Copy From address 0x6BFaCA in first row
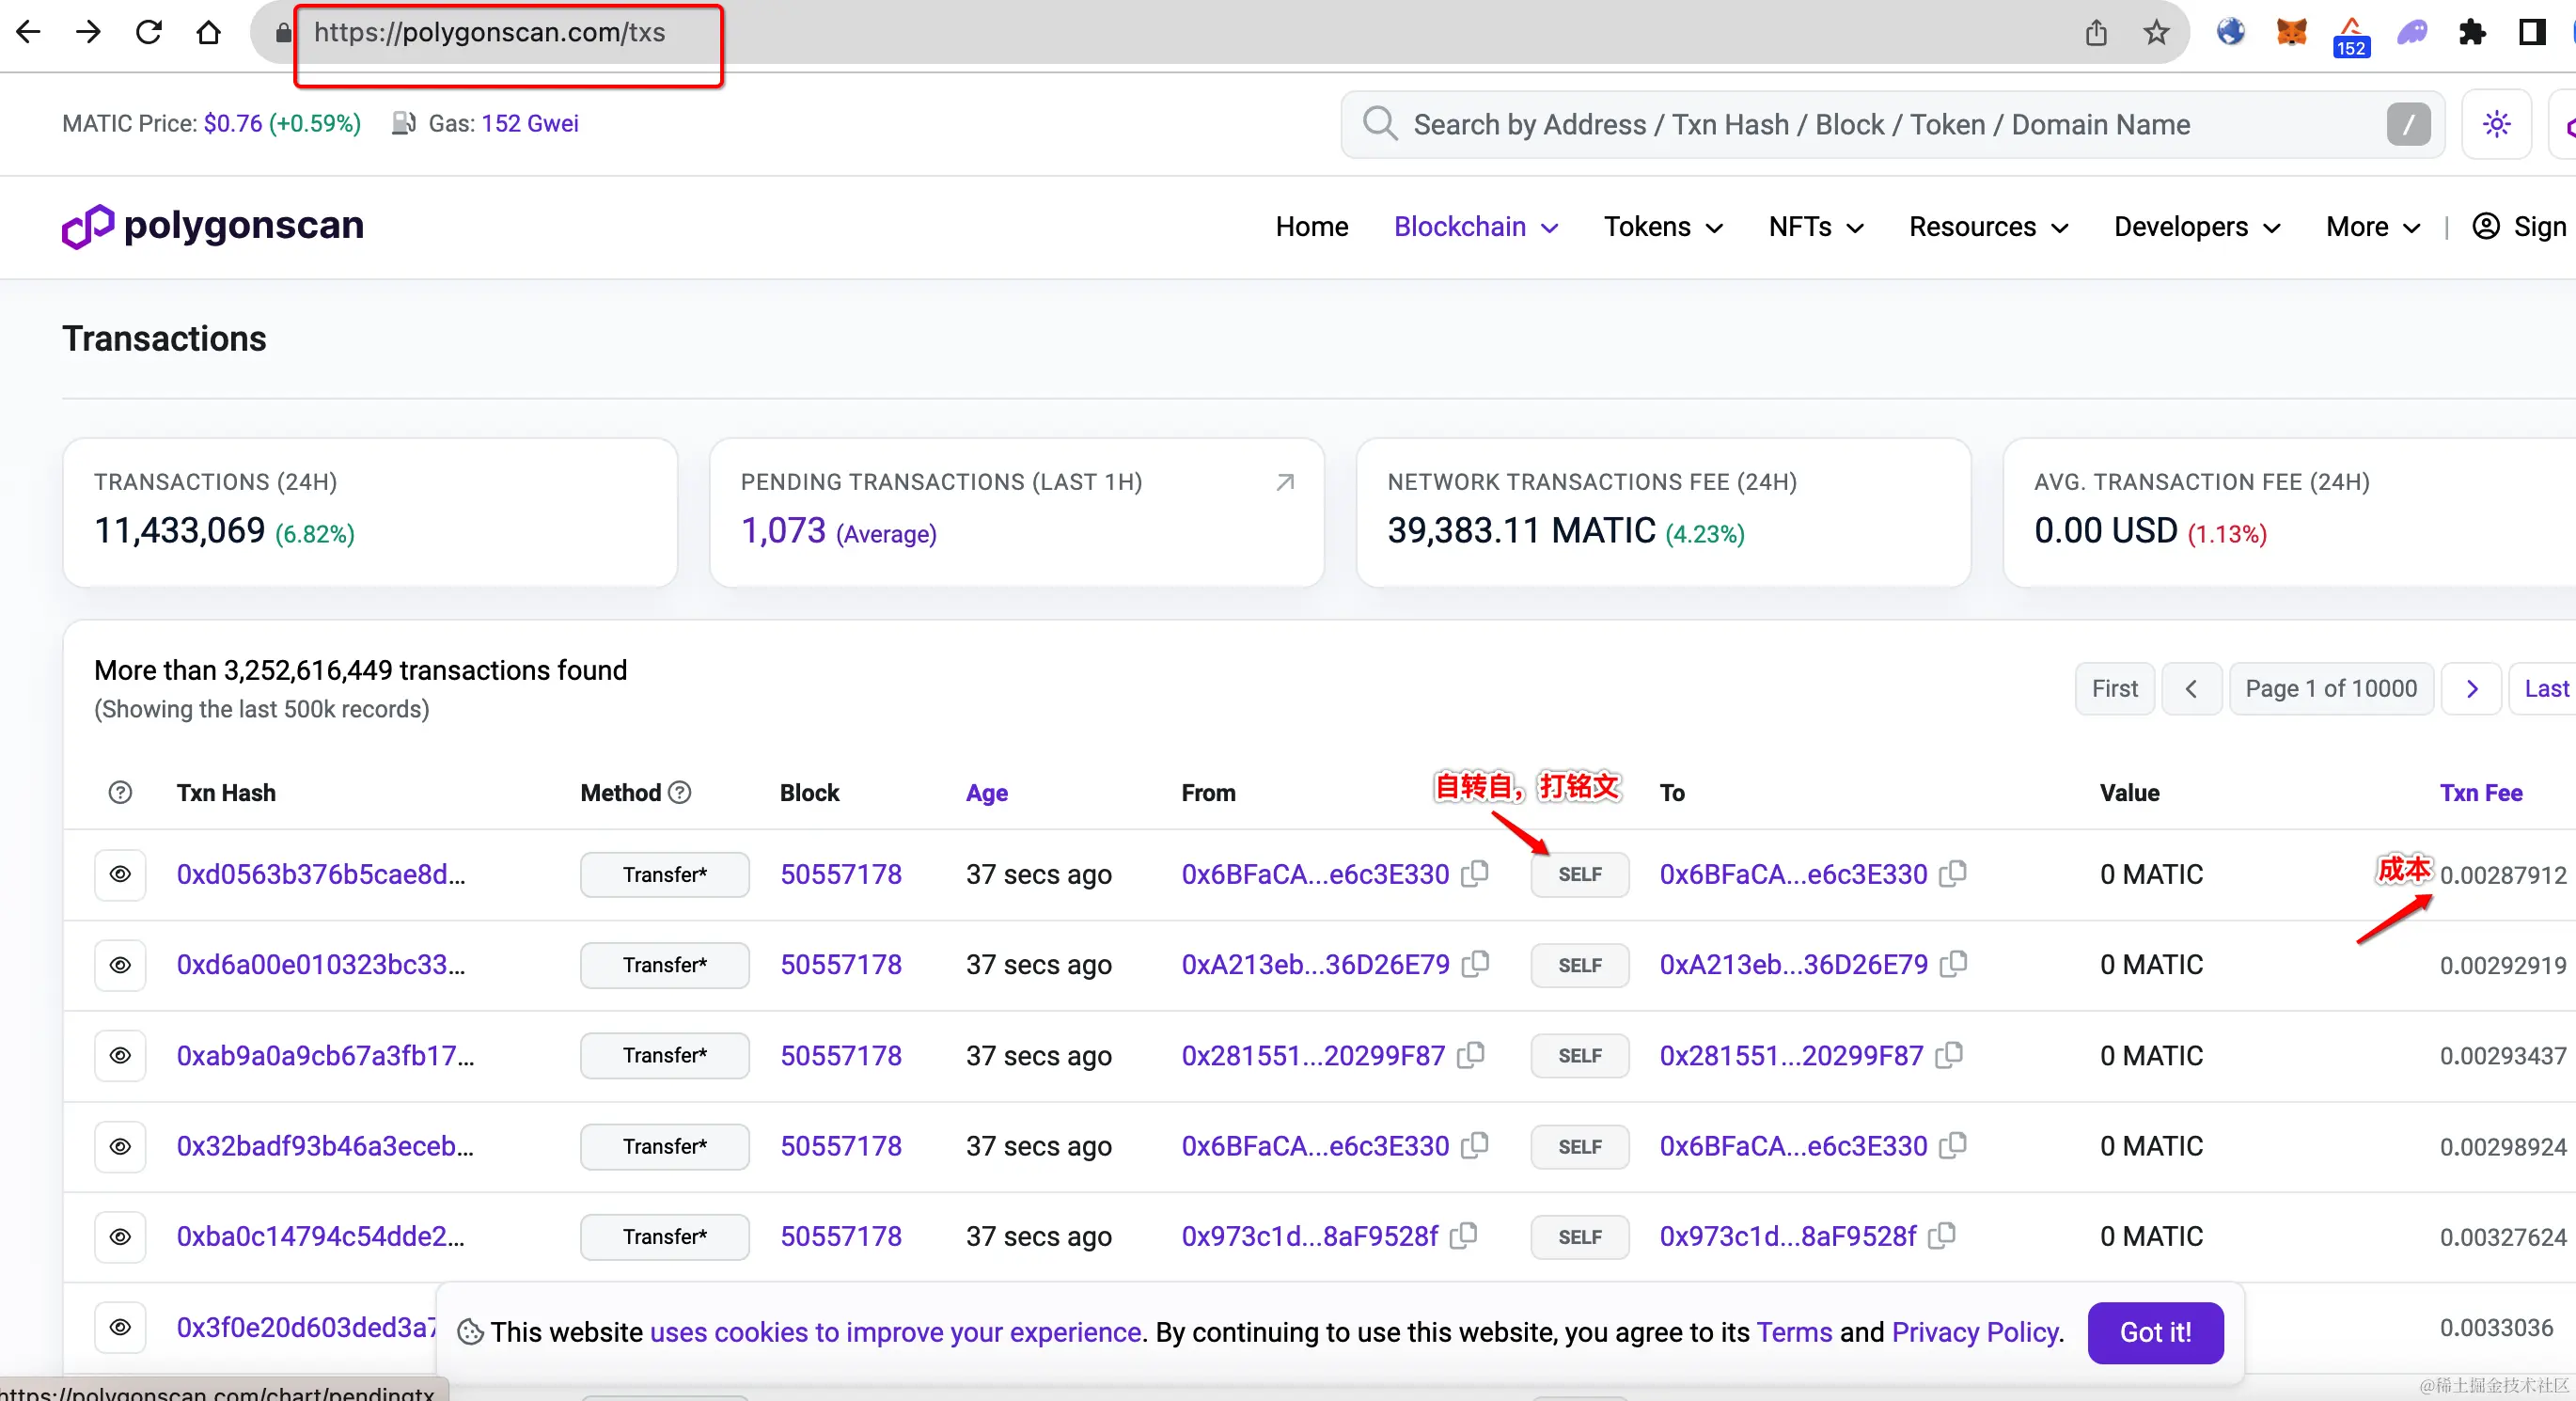Viewport: 2576px width, 1401px height. (x=1475, y=874)
